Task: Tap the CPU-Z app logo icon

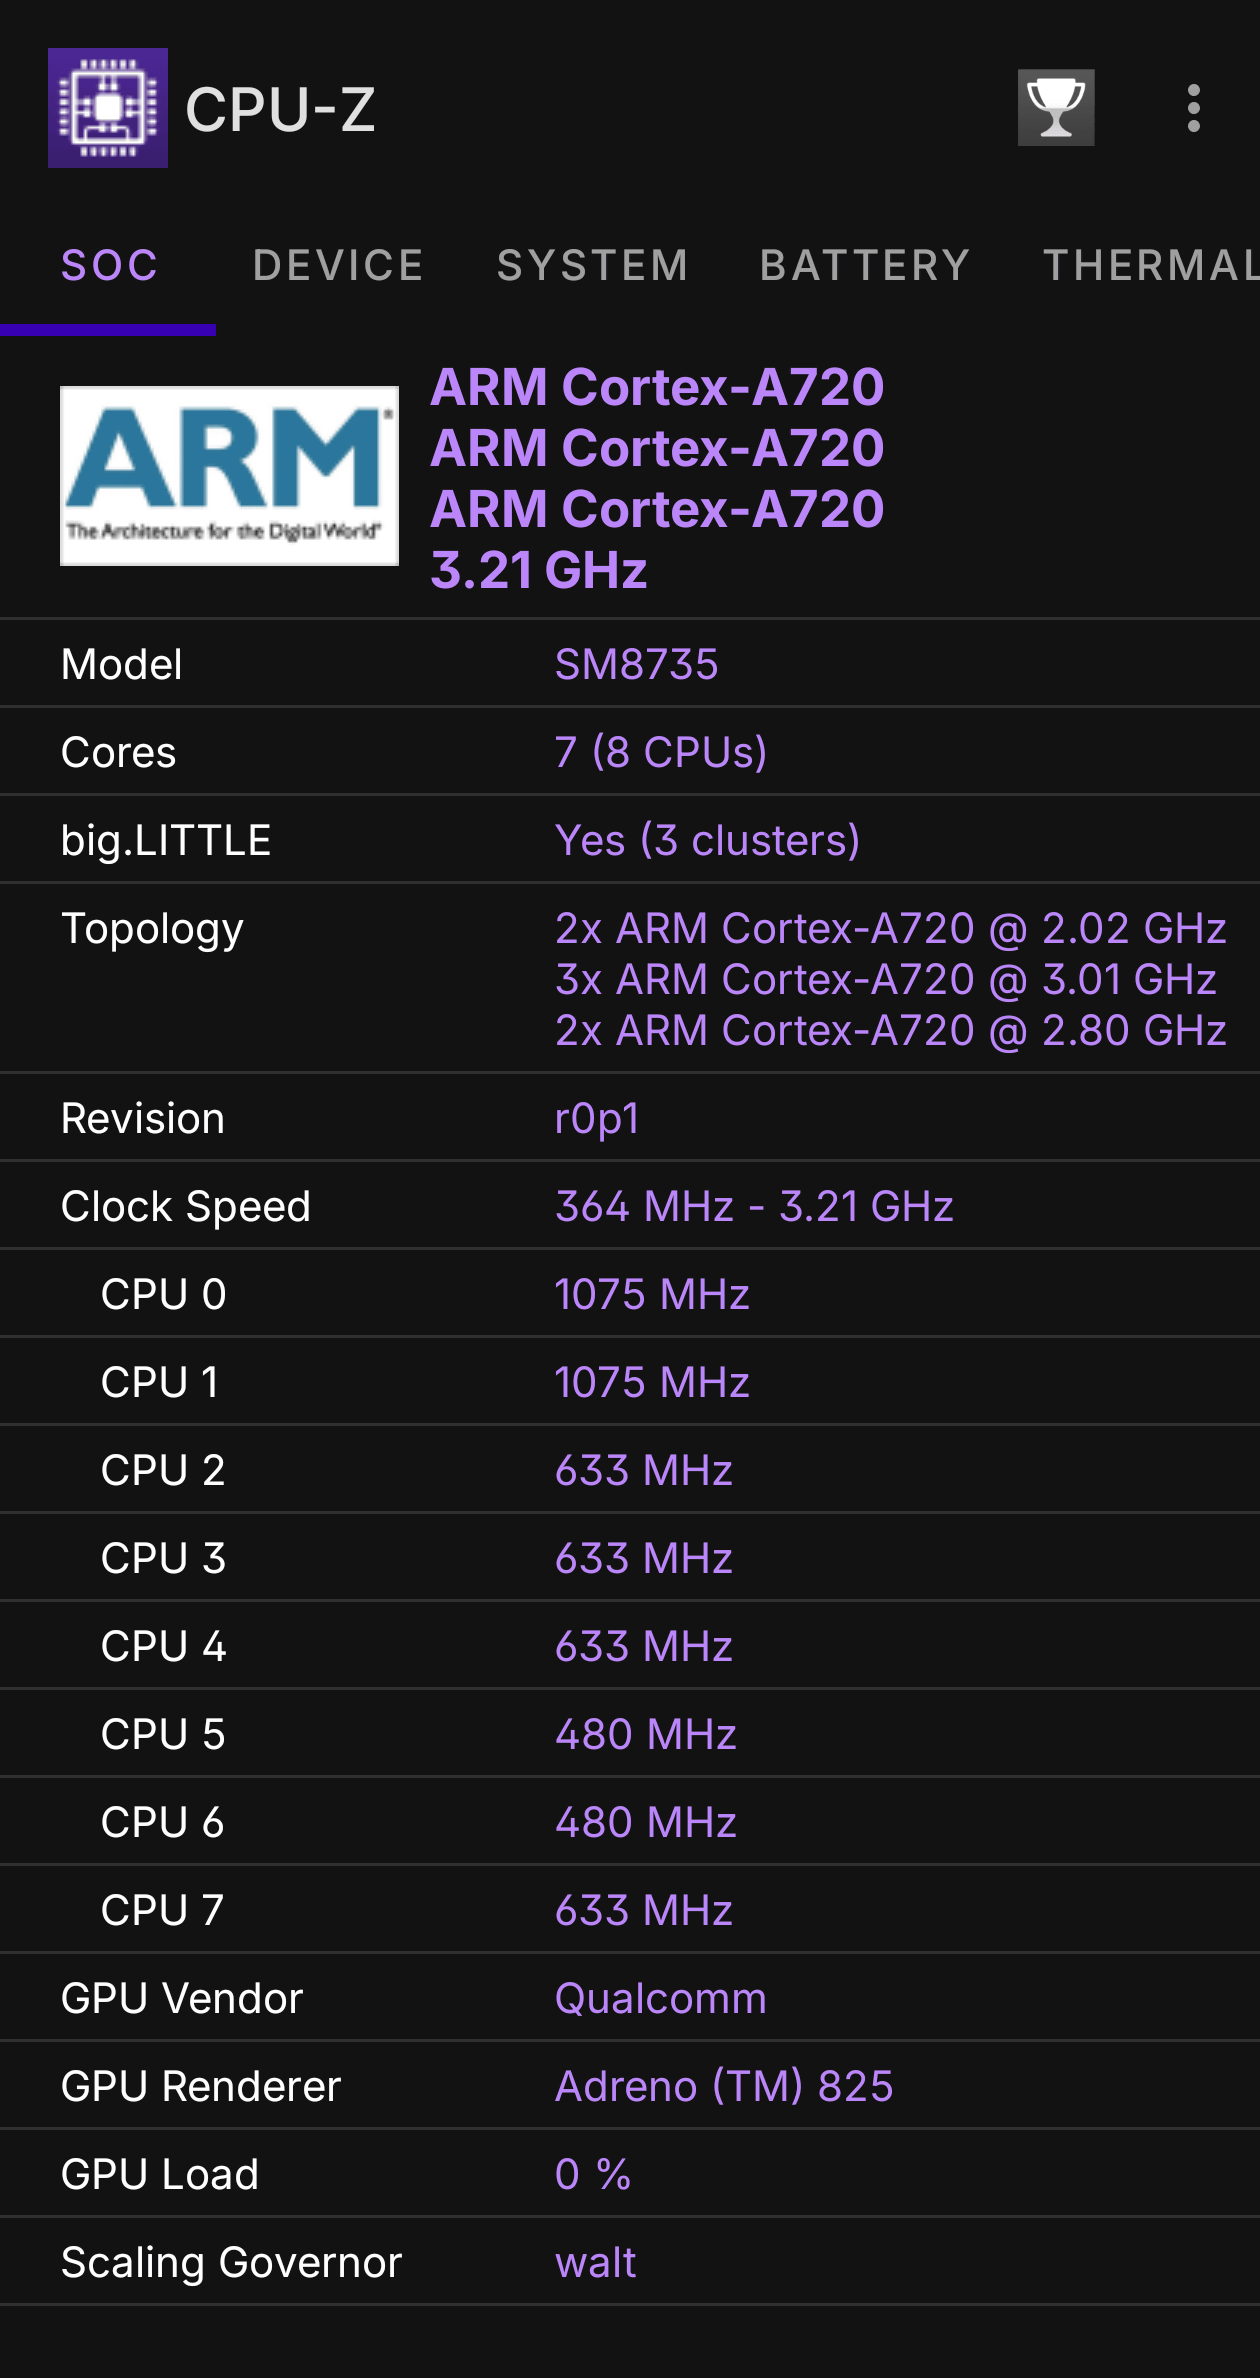Action: click(108, 108)
